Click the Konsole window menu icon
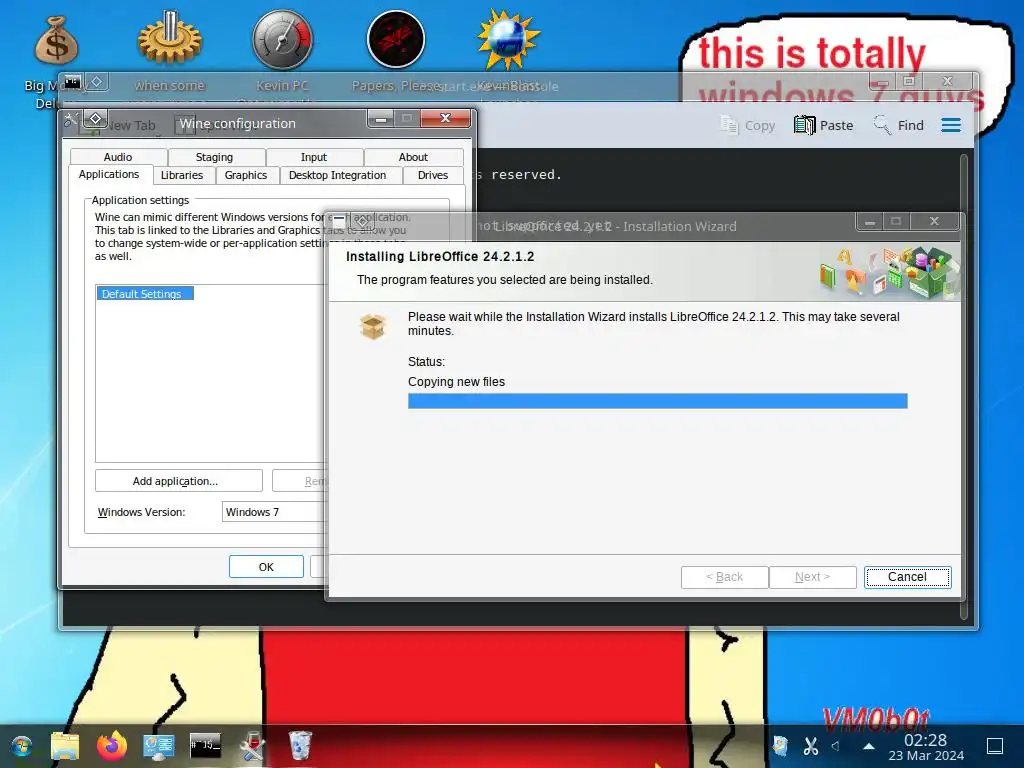 (x=72, y=82)
